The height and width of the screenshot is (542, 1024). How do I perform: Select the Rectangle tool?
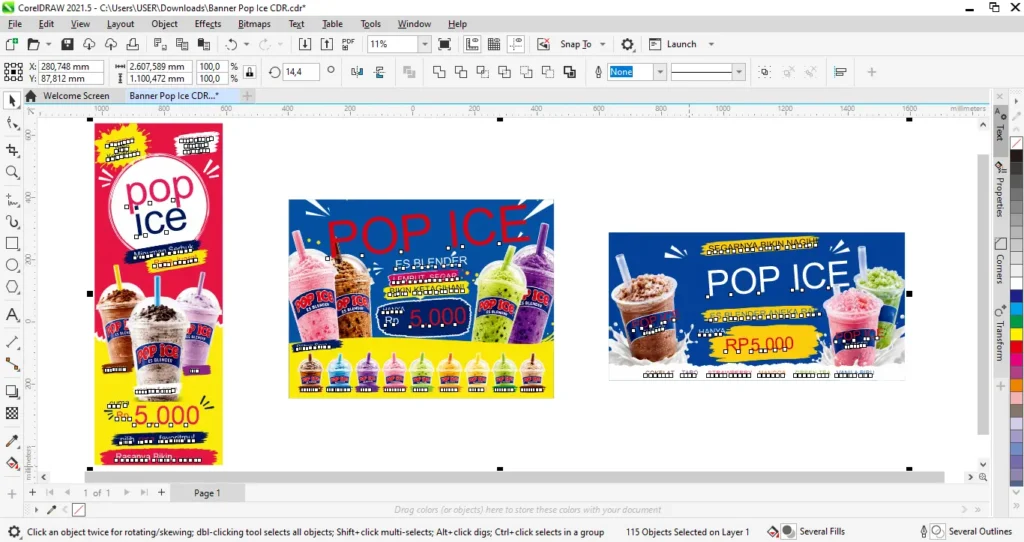[12, 244]
